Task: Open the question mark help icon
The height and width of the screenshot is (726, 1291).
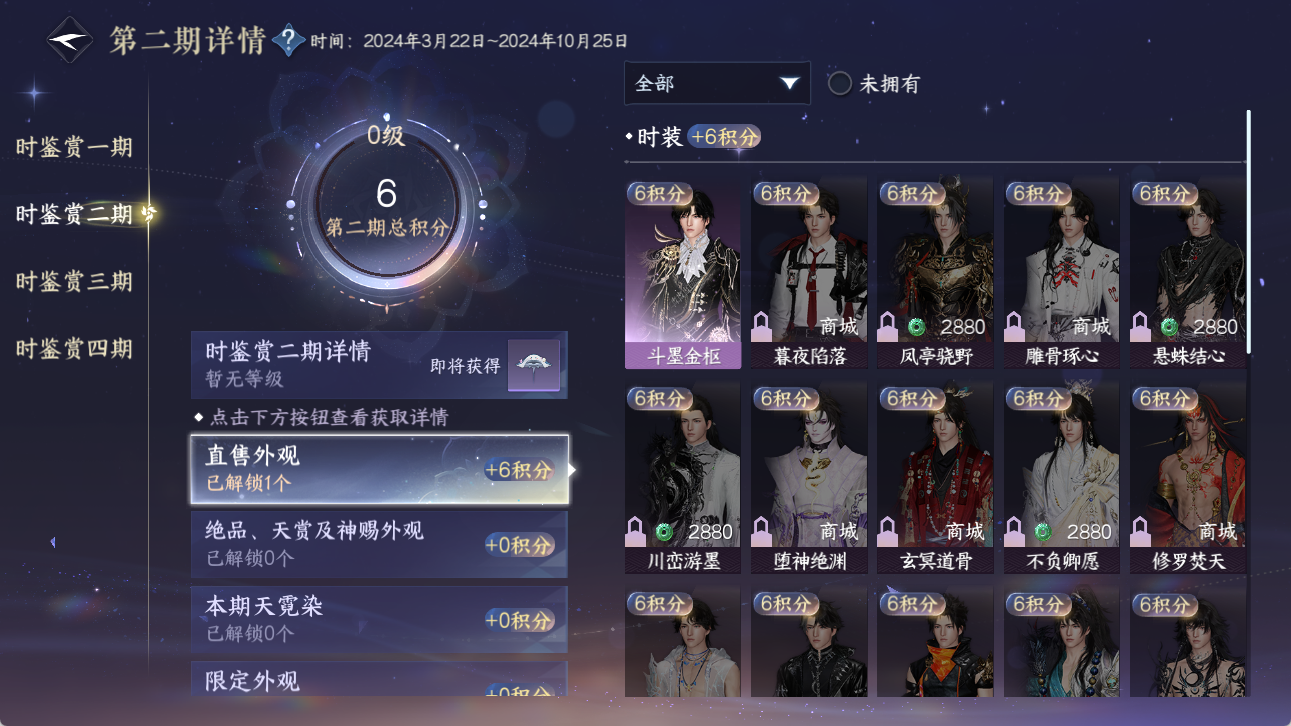Action: (288, 40)
